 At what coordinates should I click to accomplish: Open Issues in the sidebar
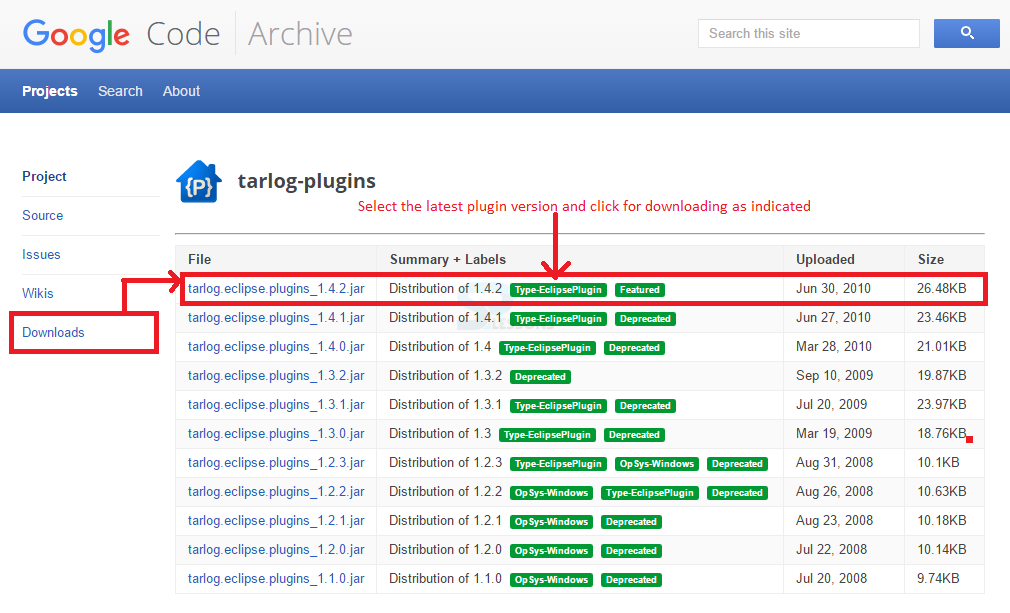click(41, 254)
